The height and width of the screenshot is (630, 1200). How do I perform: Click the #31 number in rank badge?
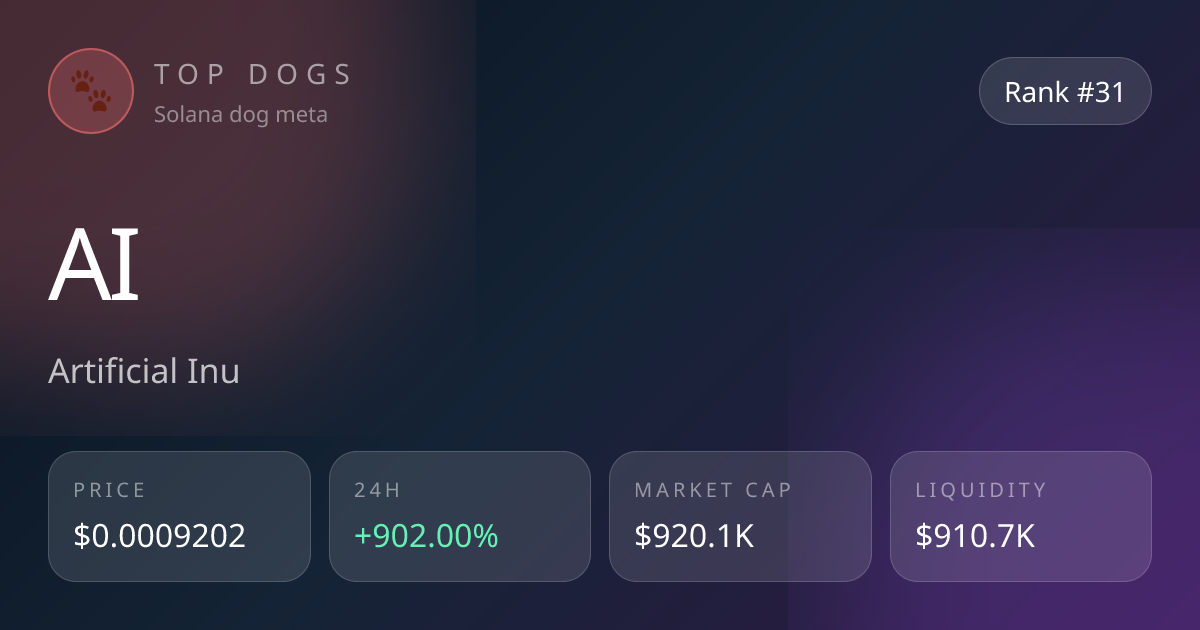coord(1101,92)
